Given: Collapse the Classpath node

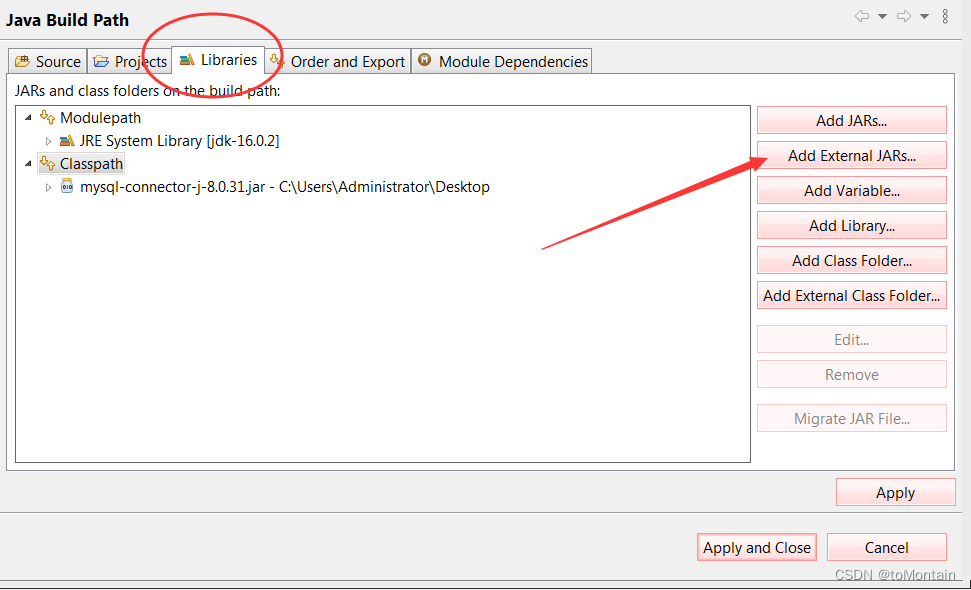Looking at the screenshot, I should [28, 164].
